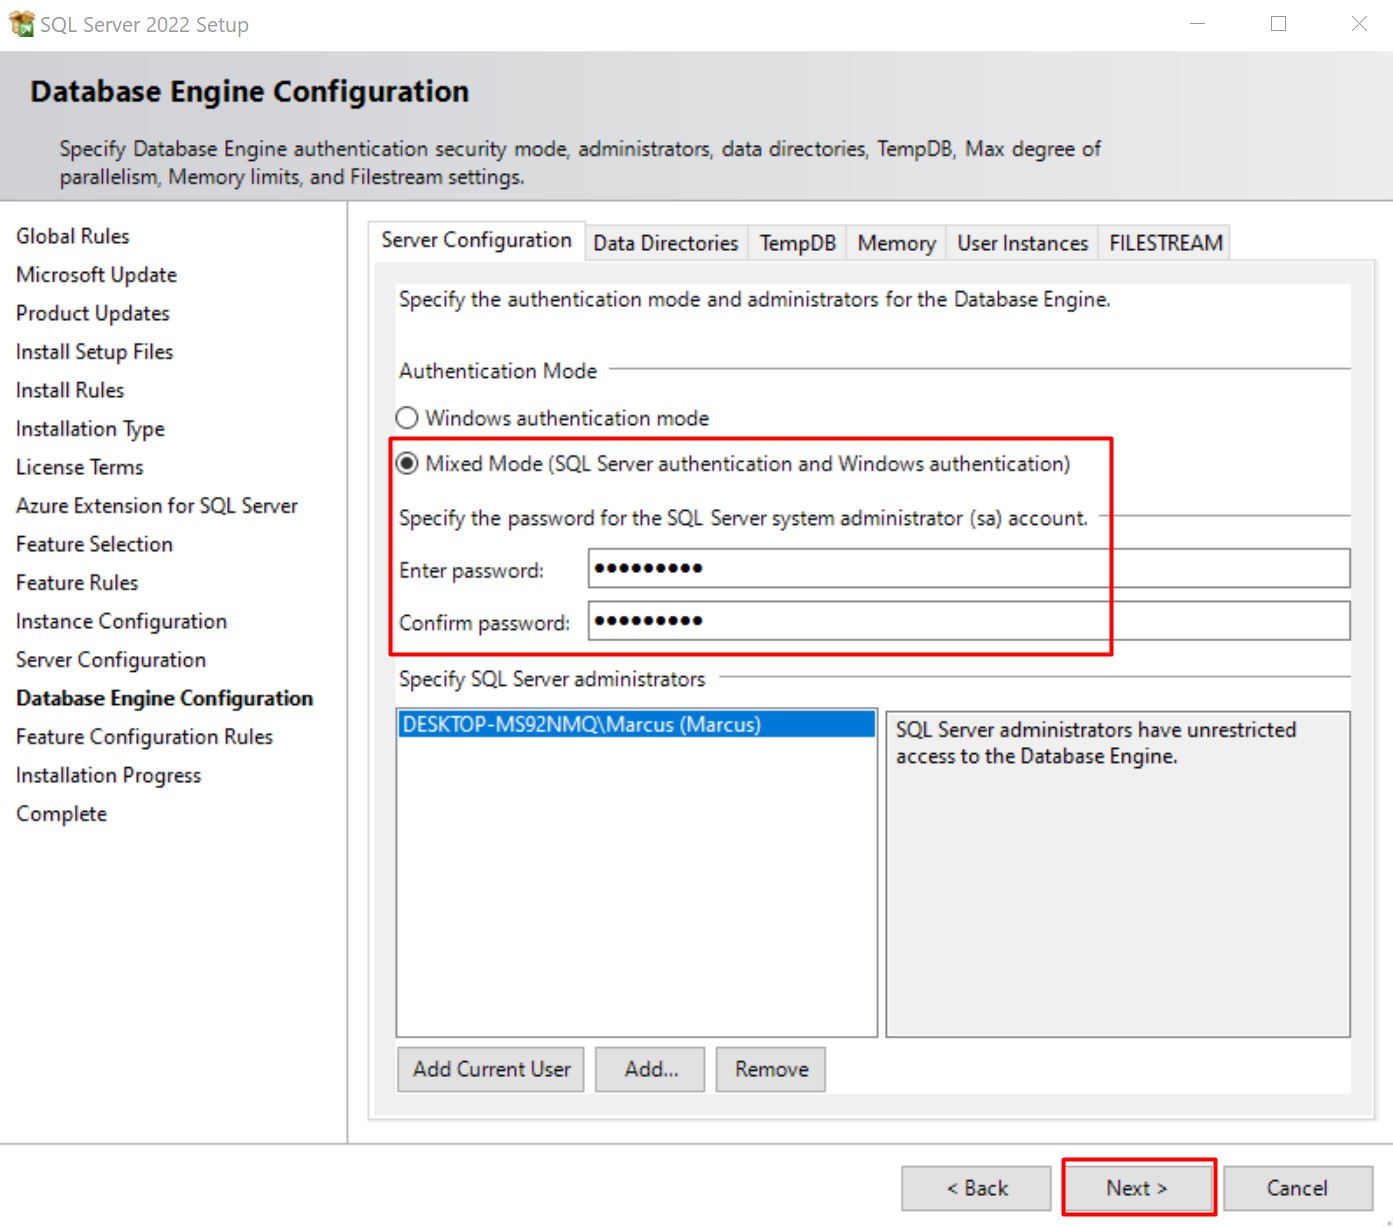This screenshot has height=1227, width=1393.
Task: Cancel the SQL Server setup
Action: coord(1298,1188)
